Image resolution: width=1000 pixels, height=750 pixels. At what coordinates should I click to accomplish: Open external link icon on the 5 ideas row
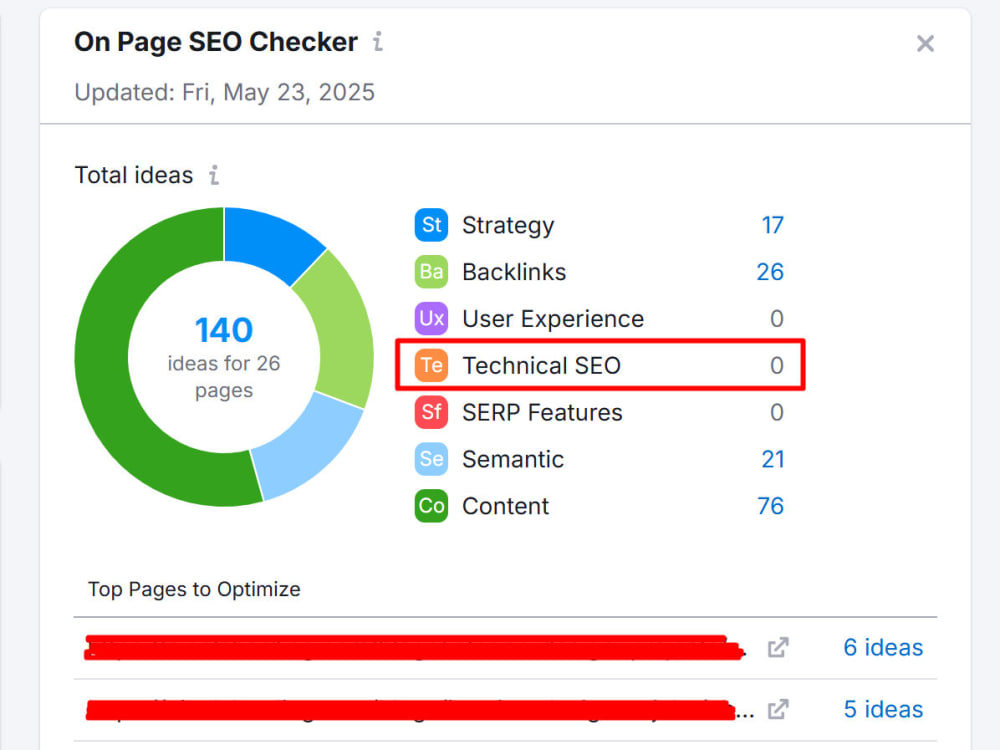pyautogui.click(x=777, y=709)
